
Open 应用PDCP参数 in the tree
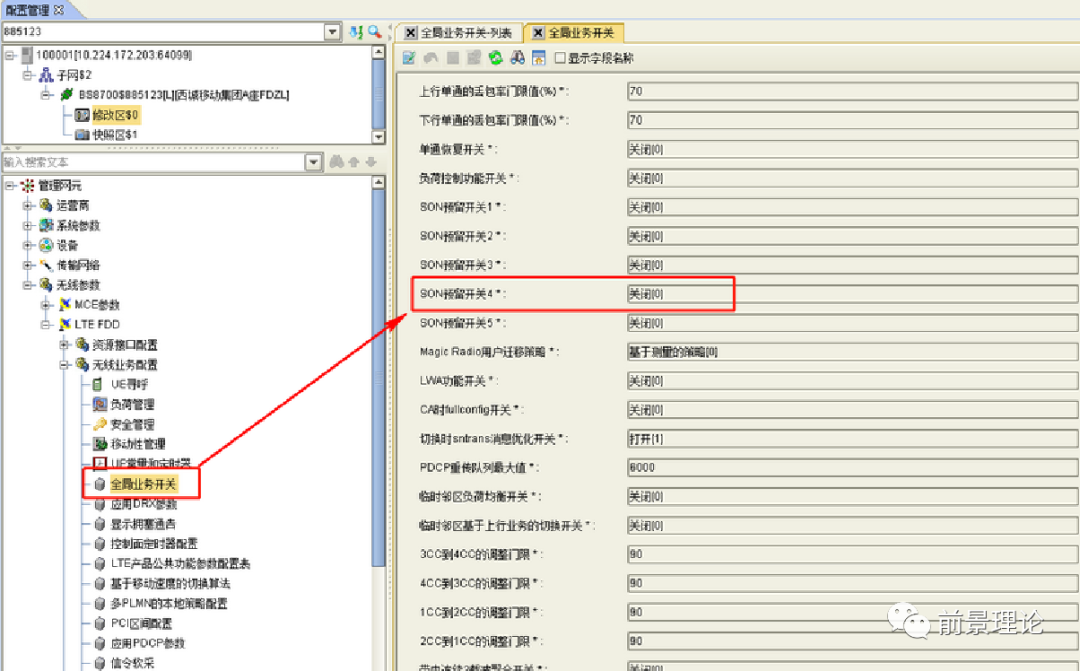click(x=146, y=643)
